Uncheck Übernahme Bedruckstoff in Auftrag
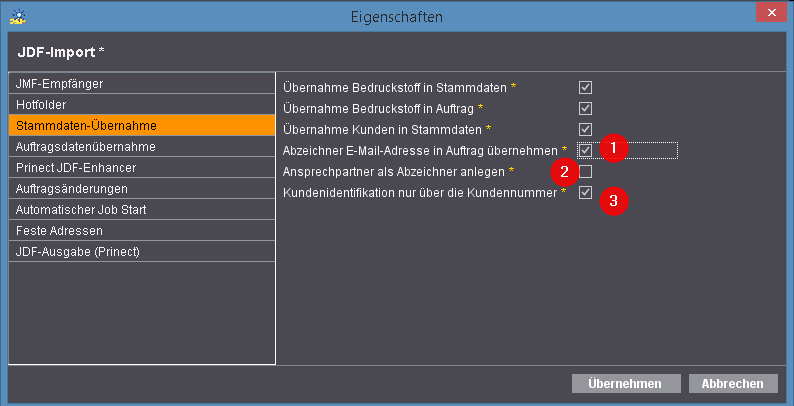Screen dimensions: 794x406 click(x=585, y=108)
